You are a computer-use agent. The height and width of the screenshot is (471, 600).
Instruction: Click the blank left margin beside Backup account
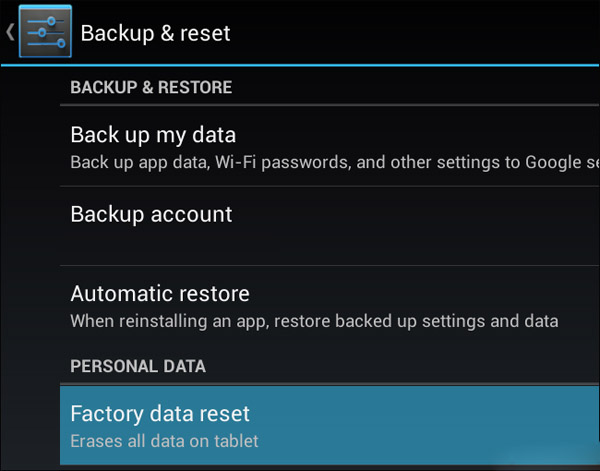click(30, 225)
